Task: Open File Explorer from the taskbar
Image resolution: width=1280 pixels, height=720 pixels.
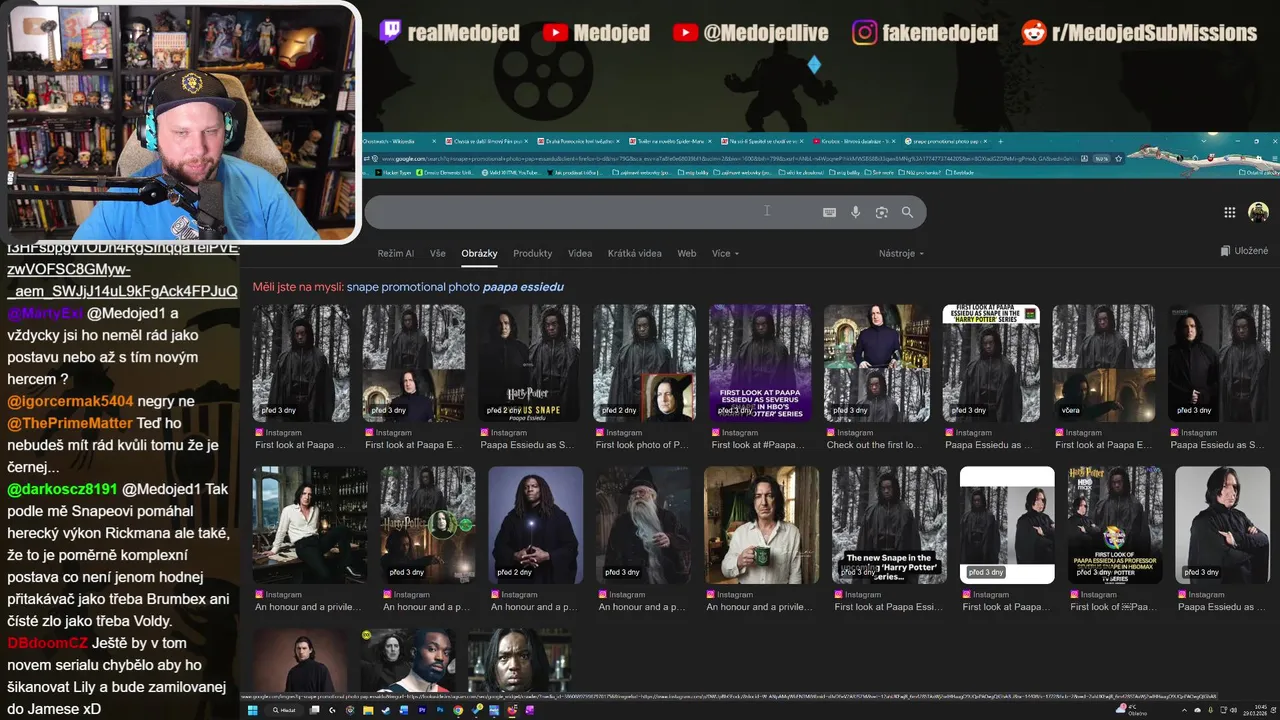Action: pos(368,710)
